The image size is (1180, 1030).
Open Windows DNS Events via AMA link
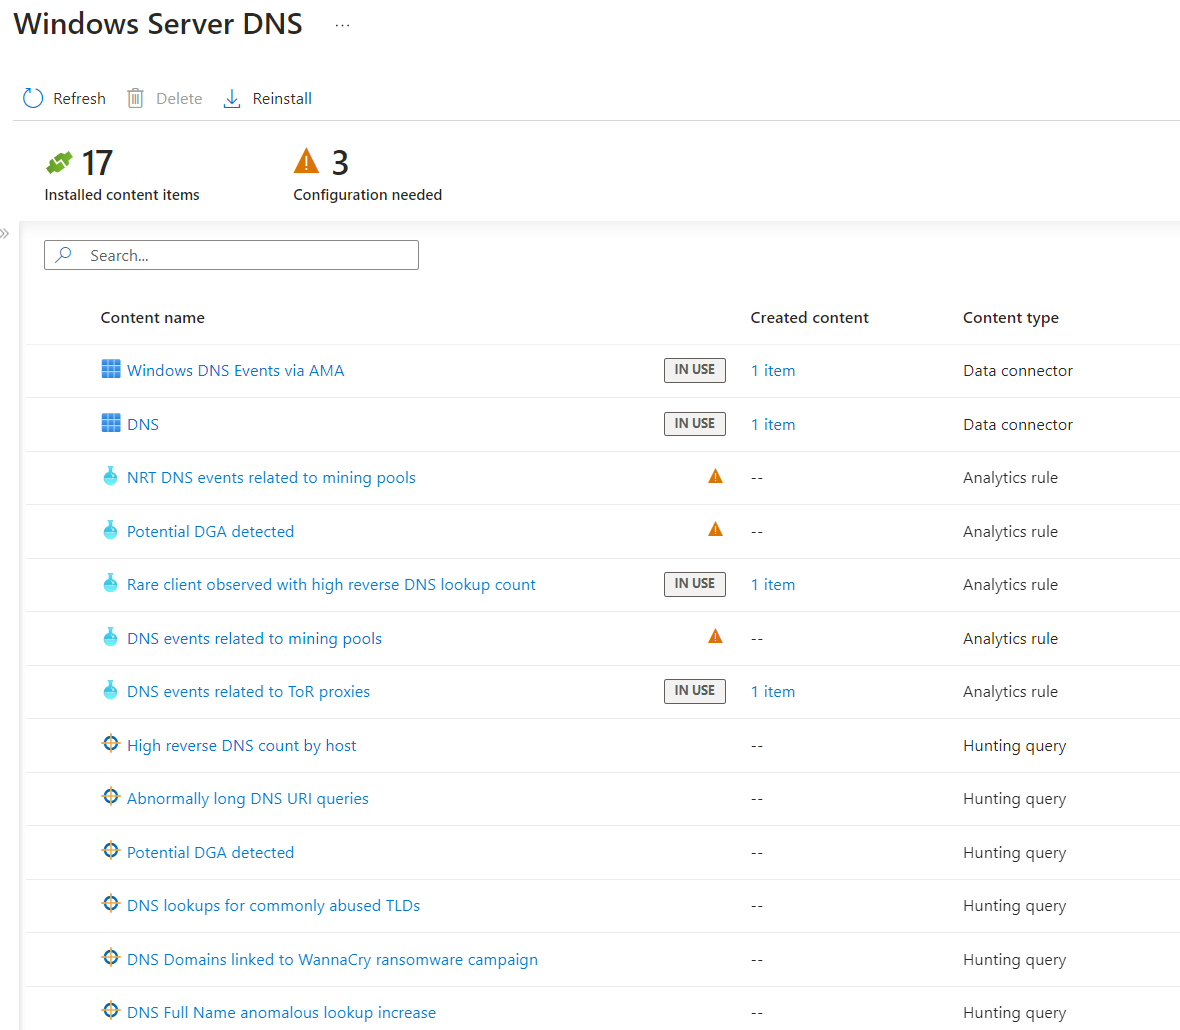tap(236, 370)
